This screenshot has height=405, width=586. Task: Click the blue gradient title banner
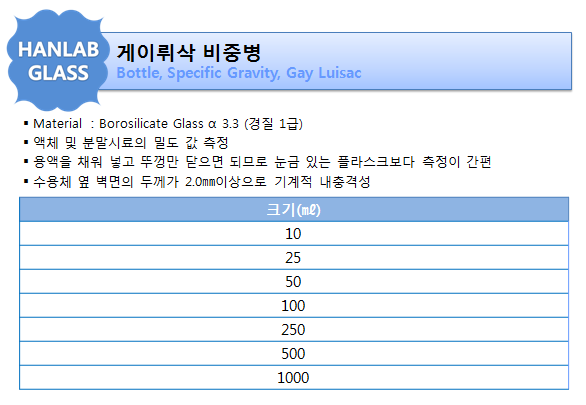tap(336, 61)
